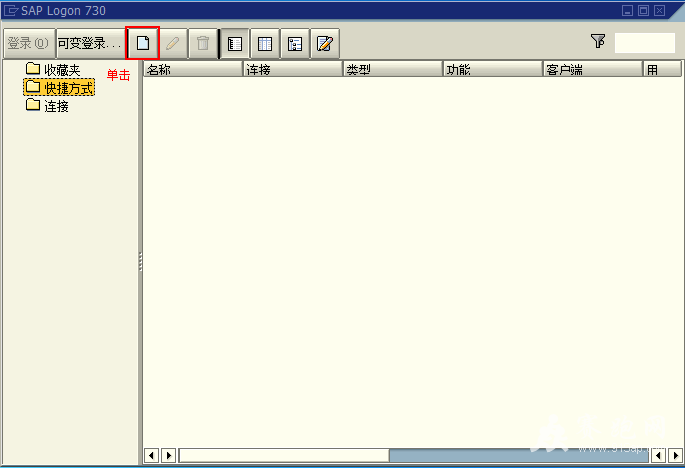Screen dimensions: 685x468
Task: Click the 登录 logon button
Action: tap(29, 43)
